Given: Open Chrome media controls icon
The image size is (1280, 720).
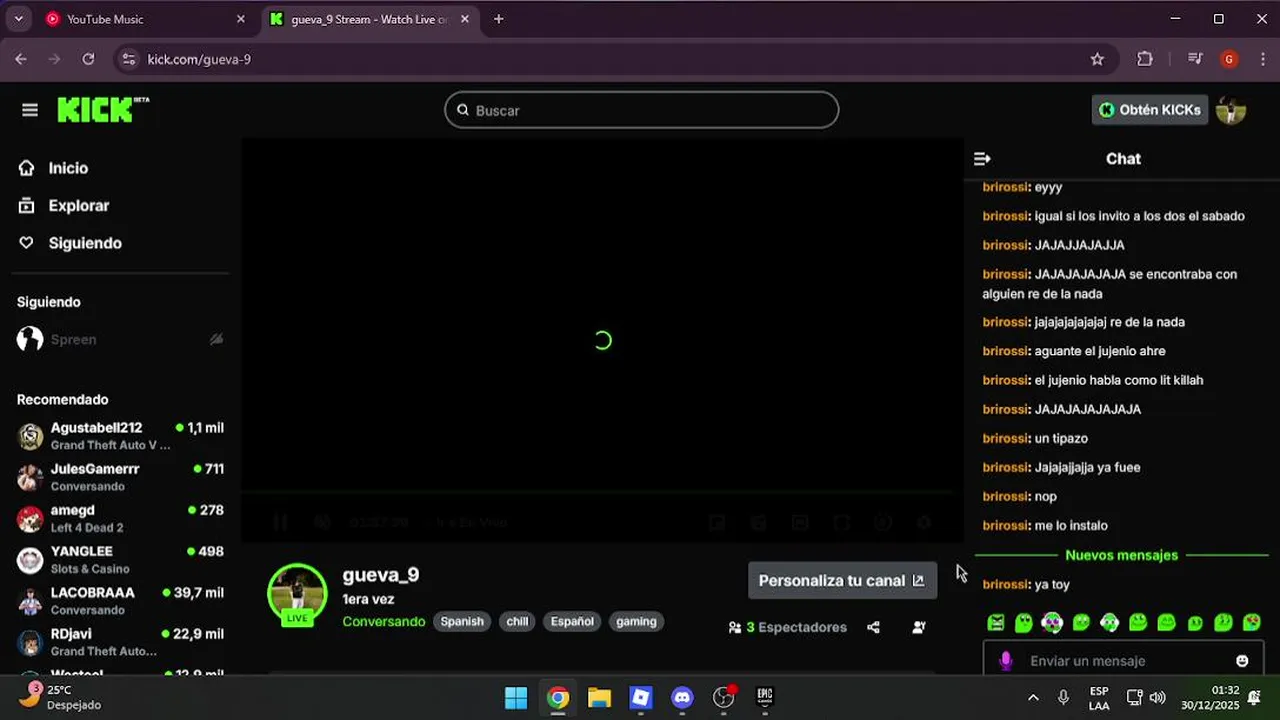Looking at the screenshot, I should 1194,59.
